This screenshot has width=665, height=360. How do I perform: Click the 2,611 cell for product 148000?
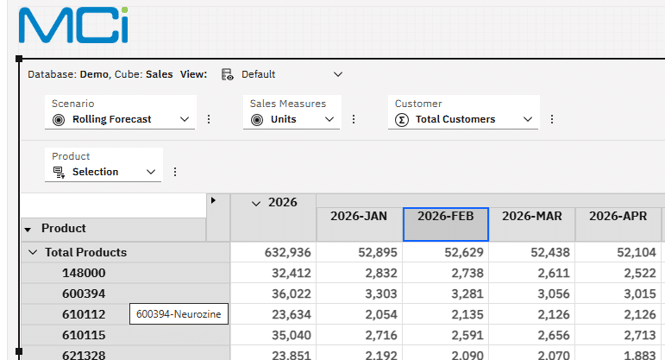pos(532,273)
